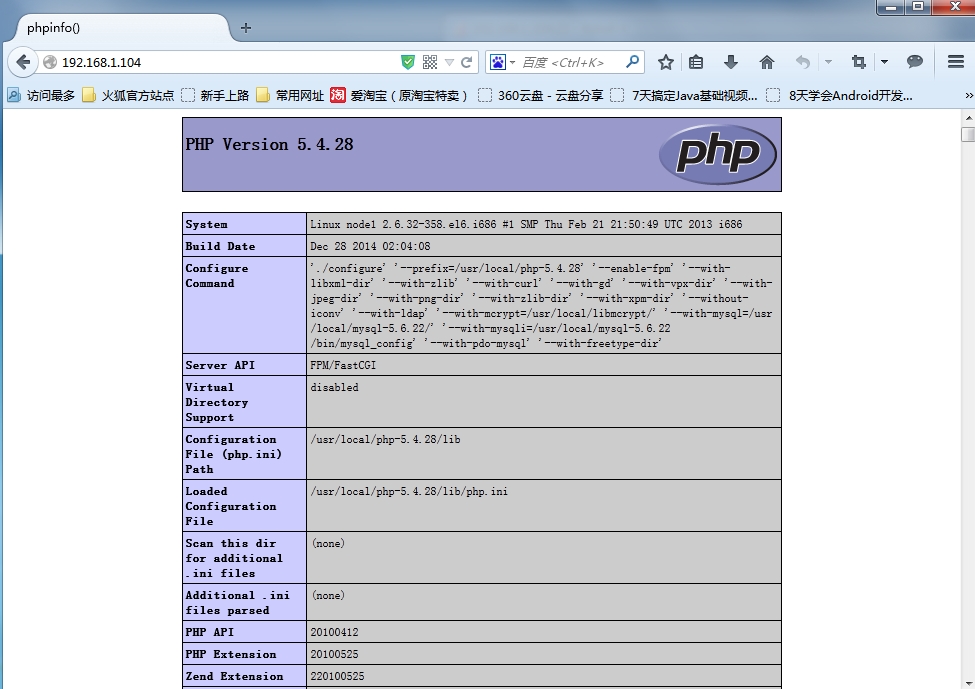The height and width of the screenshot is (689, 975).
Task: Click the globe site identity icon
Action: coord(50,62)
